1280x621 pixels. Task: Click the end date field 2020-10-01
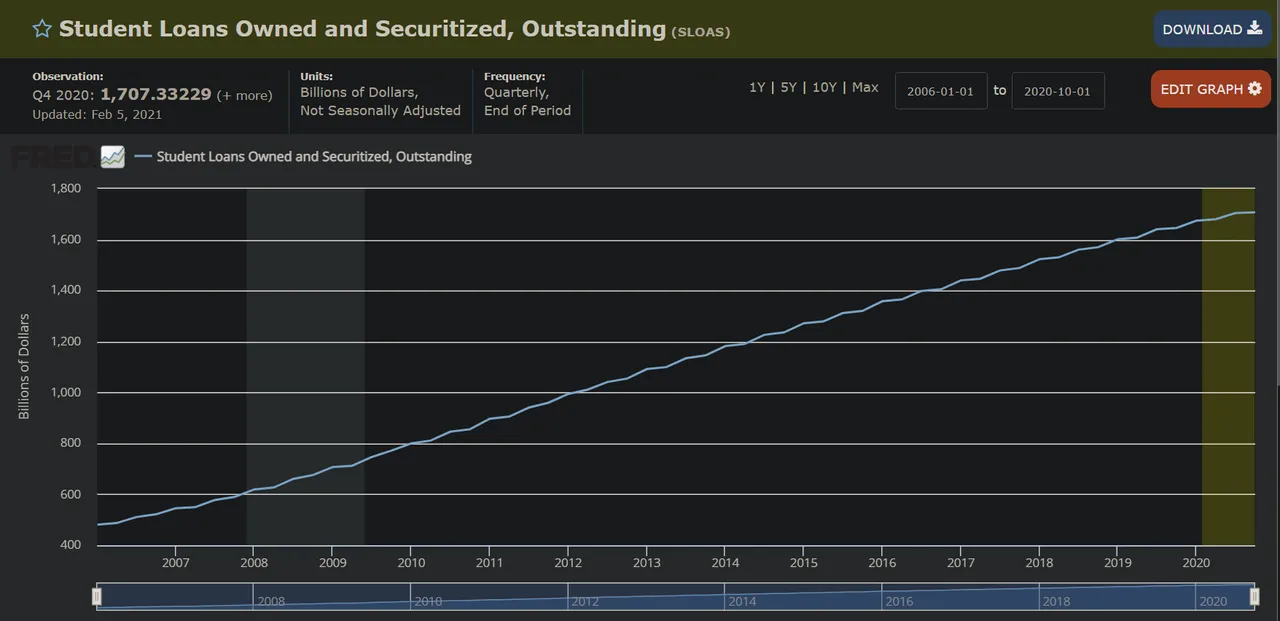pos(1057,90)
